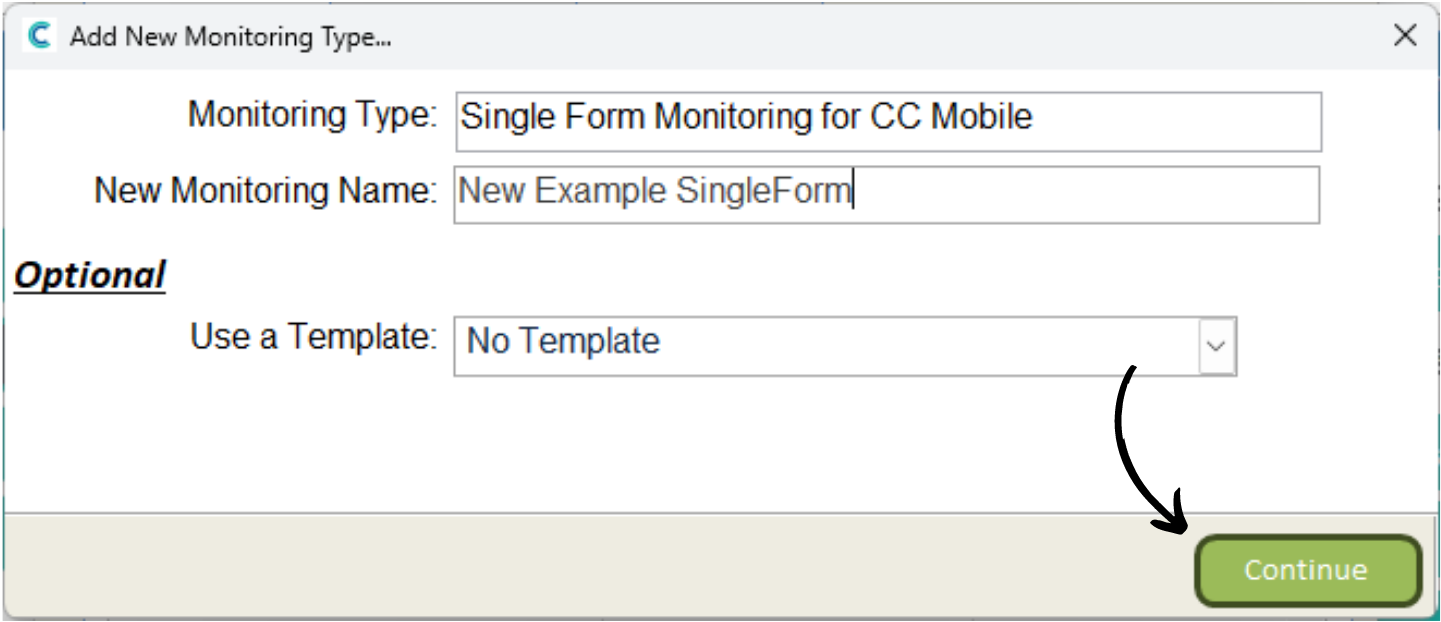Click the Optional heading

click(90, 275)
